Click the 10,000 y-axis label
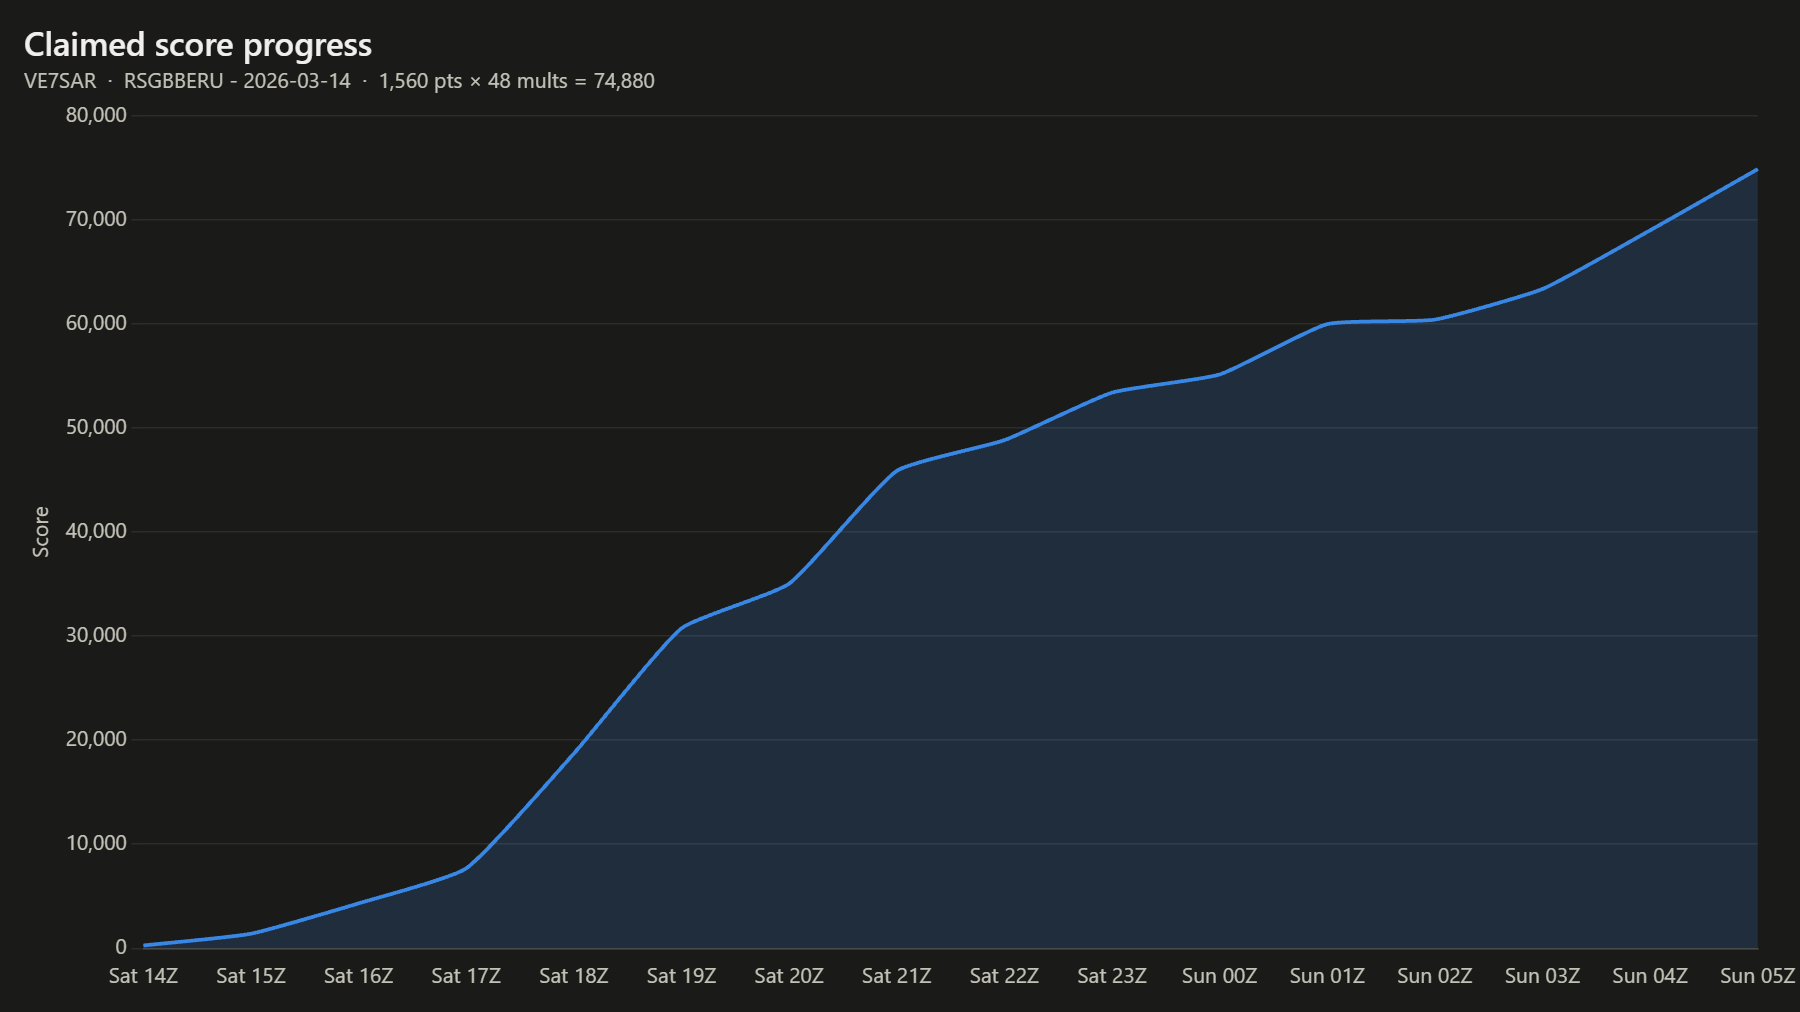Screen dimensions: 1800x1012 (97, 843)
